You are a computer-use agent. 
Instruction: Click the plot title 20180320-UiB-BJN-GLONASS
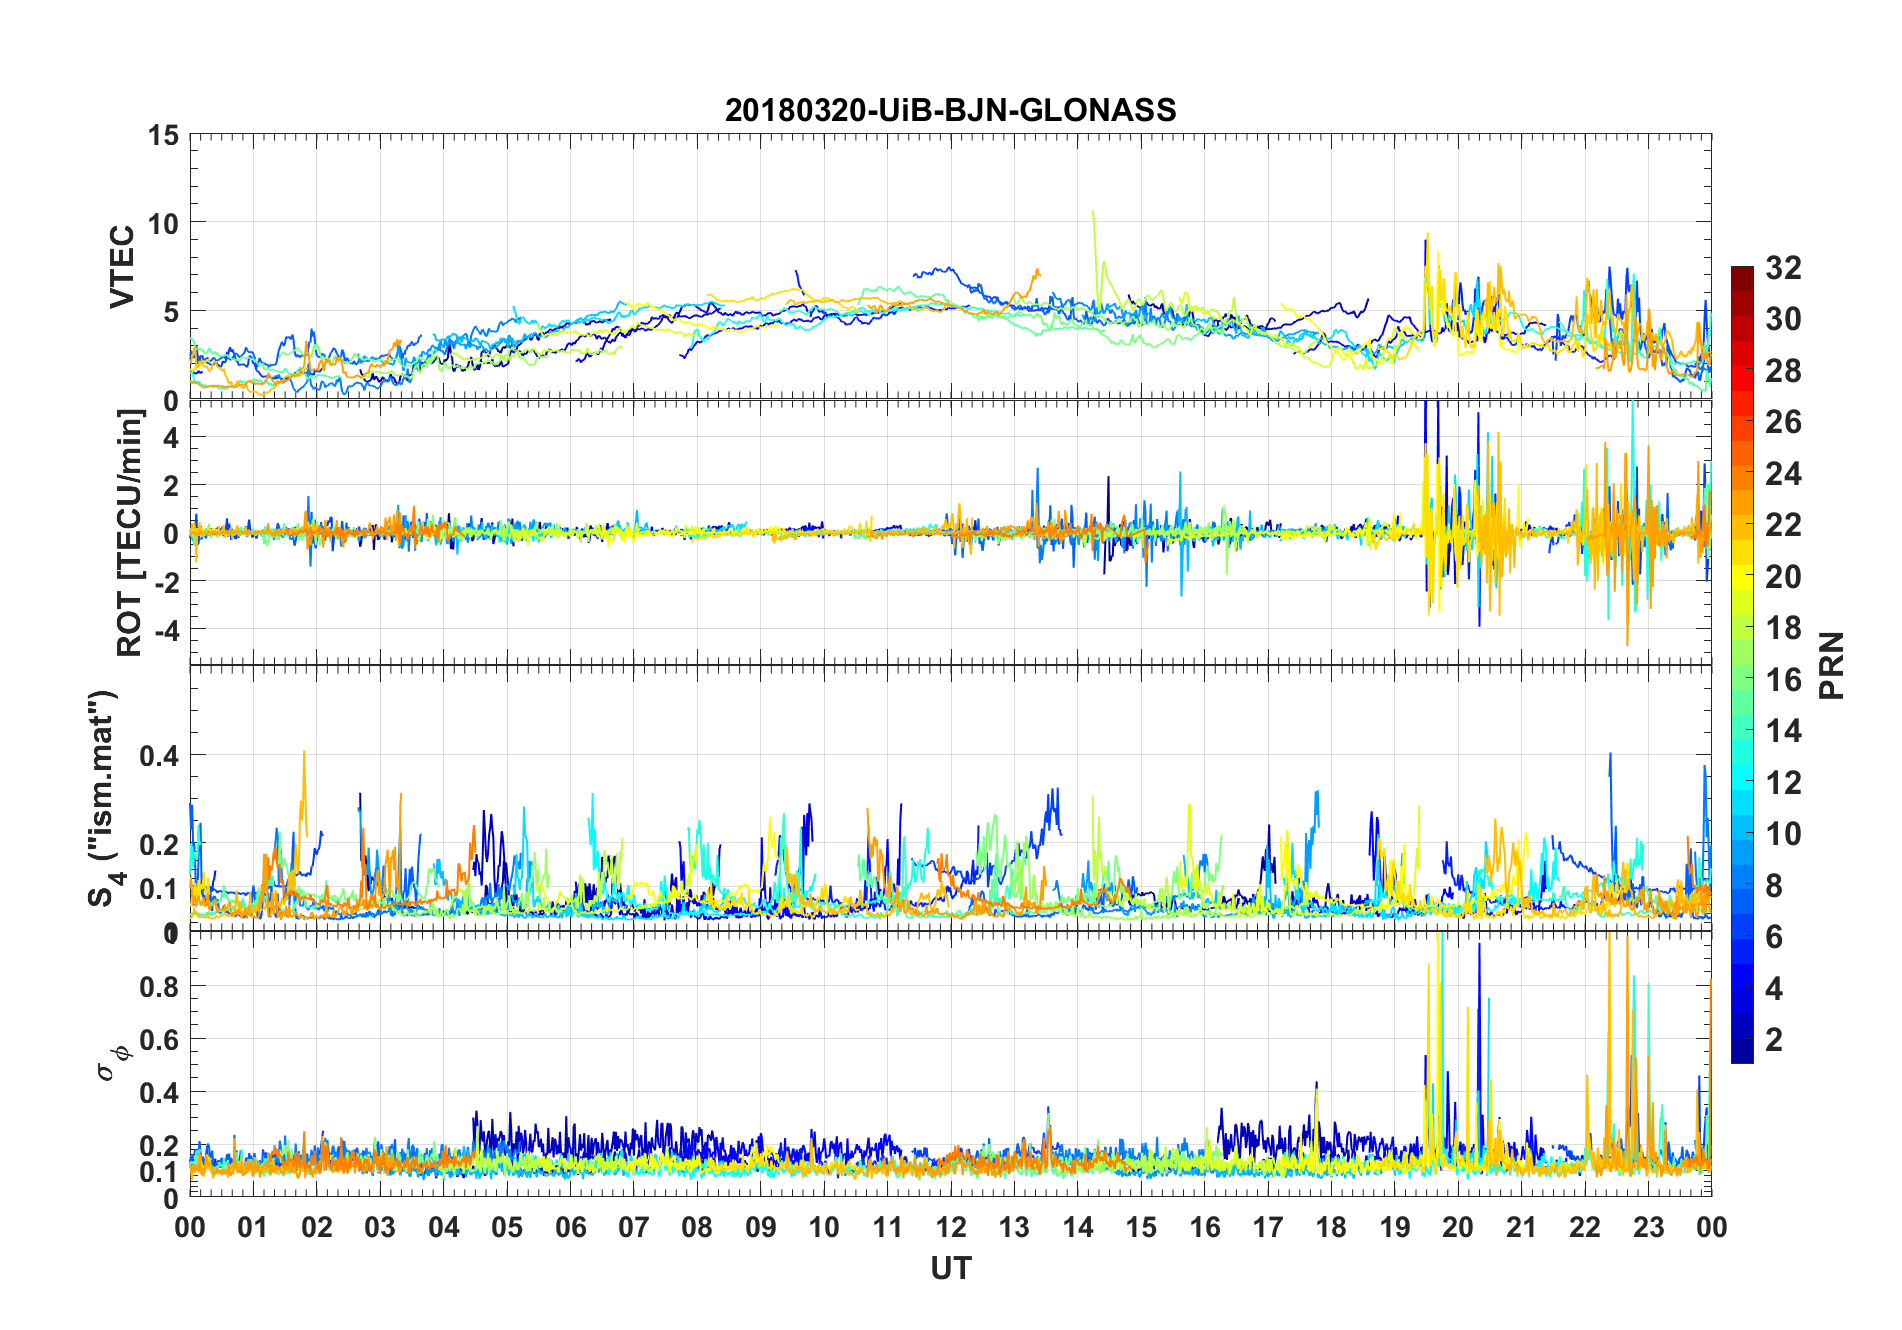[950, 110]
